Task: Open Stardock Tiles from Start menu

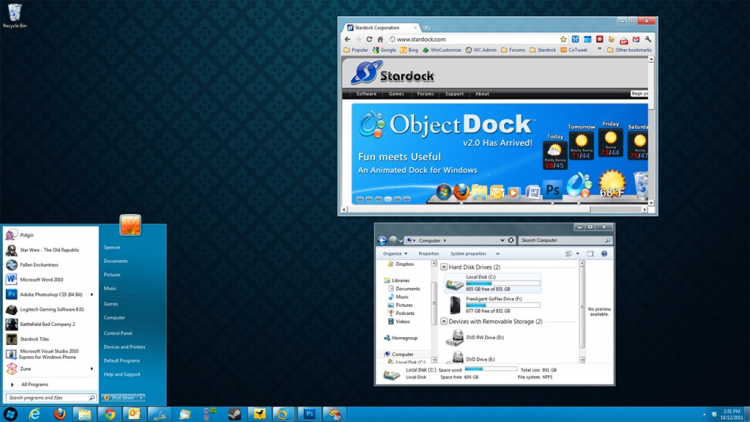Action: click(x=50, y=339)
